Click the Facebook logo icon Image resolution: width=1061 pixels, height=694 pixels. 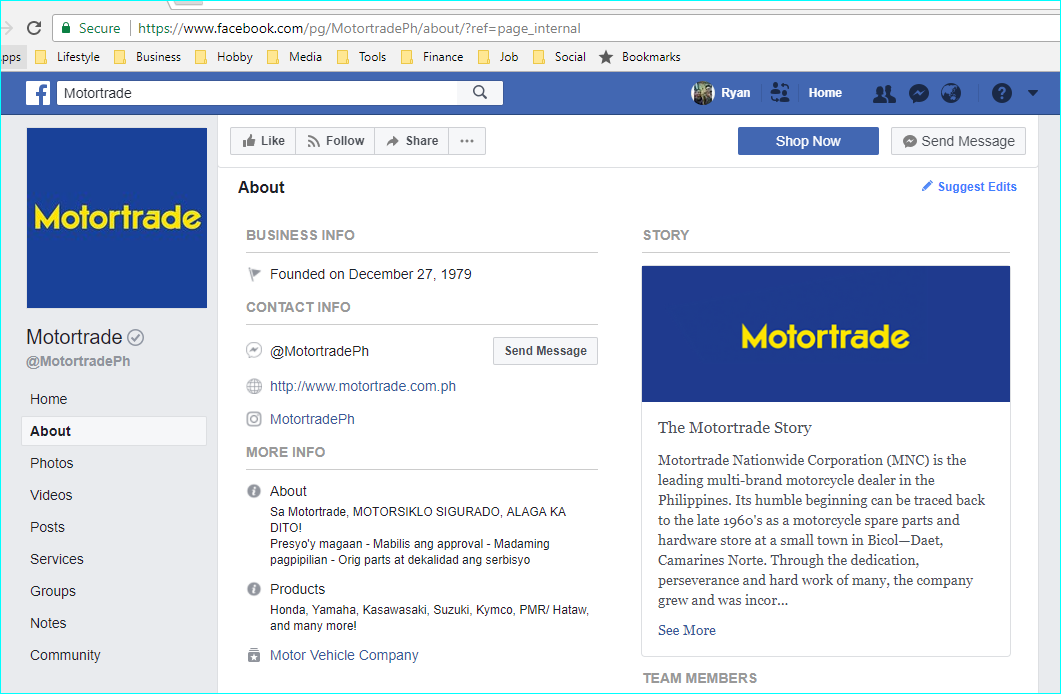[38, 93]
